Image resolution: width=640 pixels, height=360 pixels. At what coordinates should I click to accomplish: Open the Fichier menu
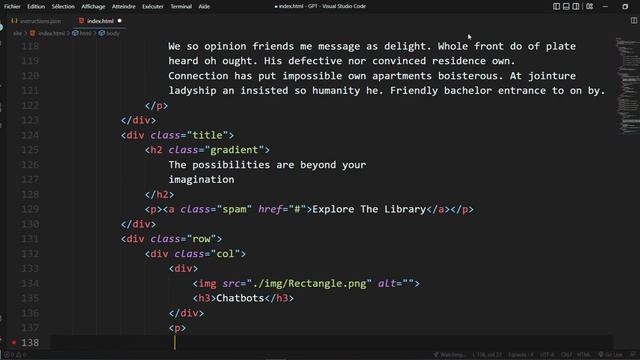click(x=12, y=7)
